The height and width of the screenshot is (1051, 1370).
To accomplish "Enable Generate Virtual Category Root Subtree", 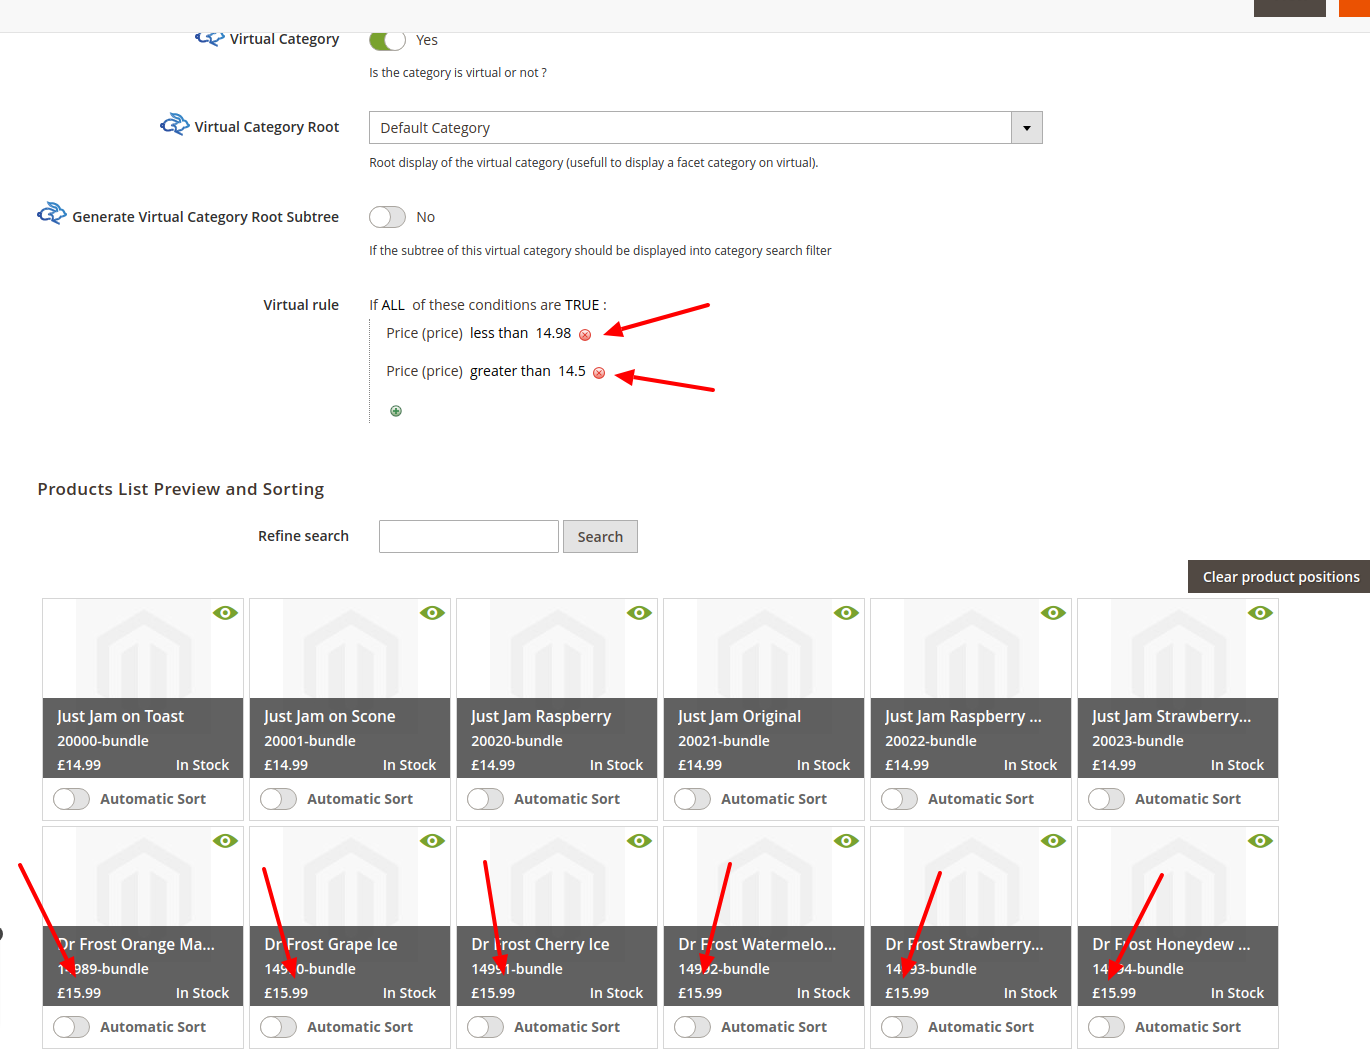I will point(387,216).
